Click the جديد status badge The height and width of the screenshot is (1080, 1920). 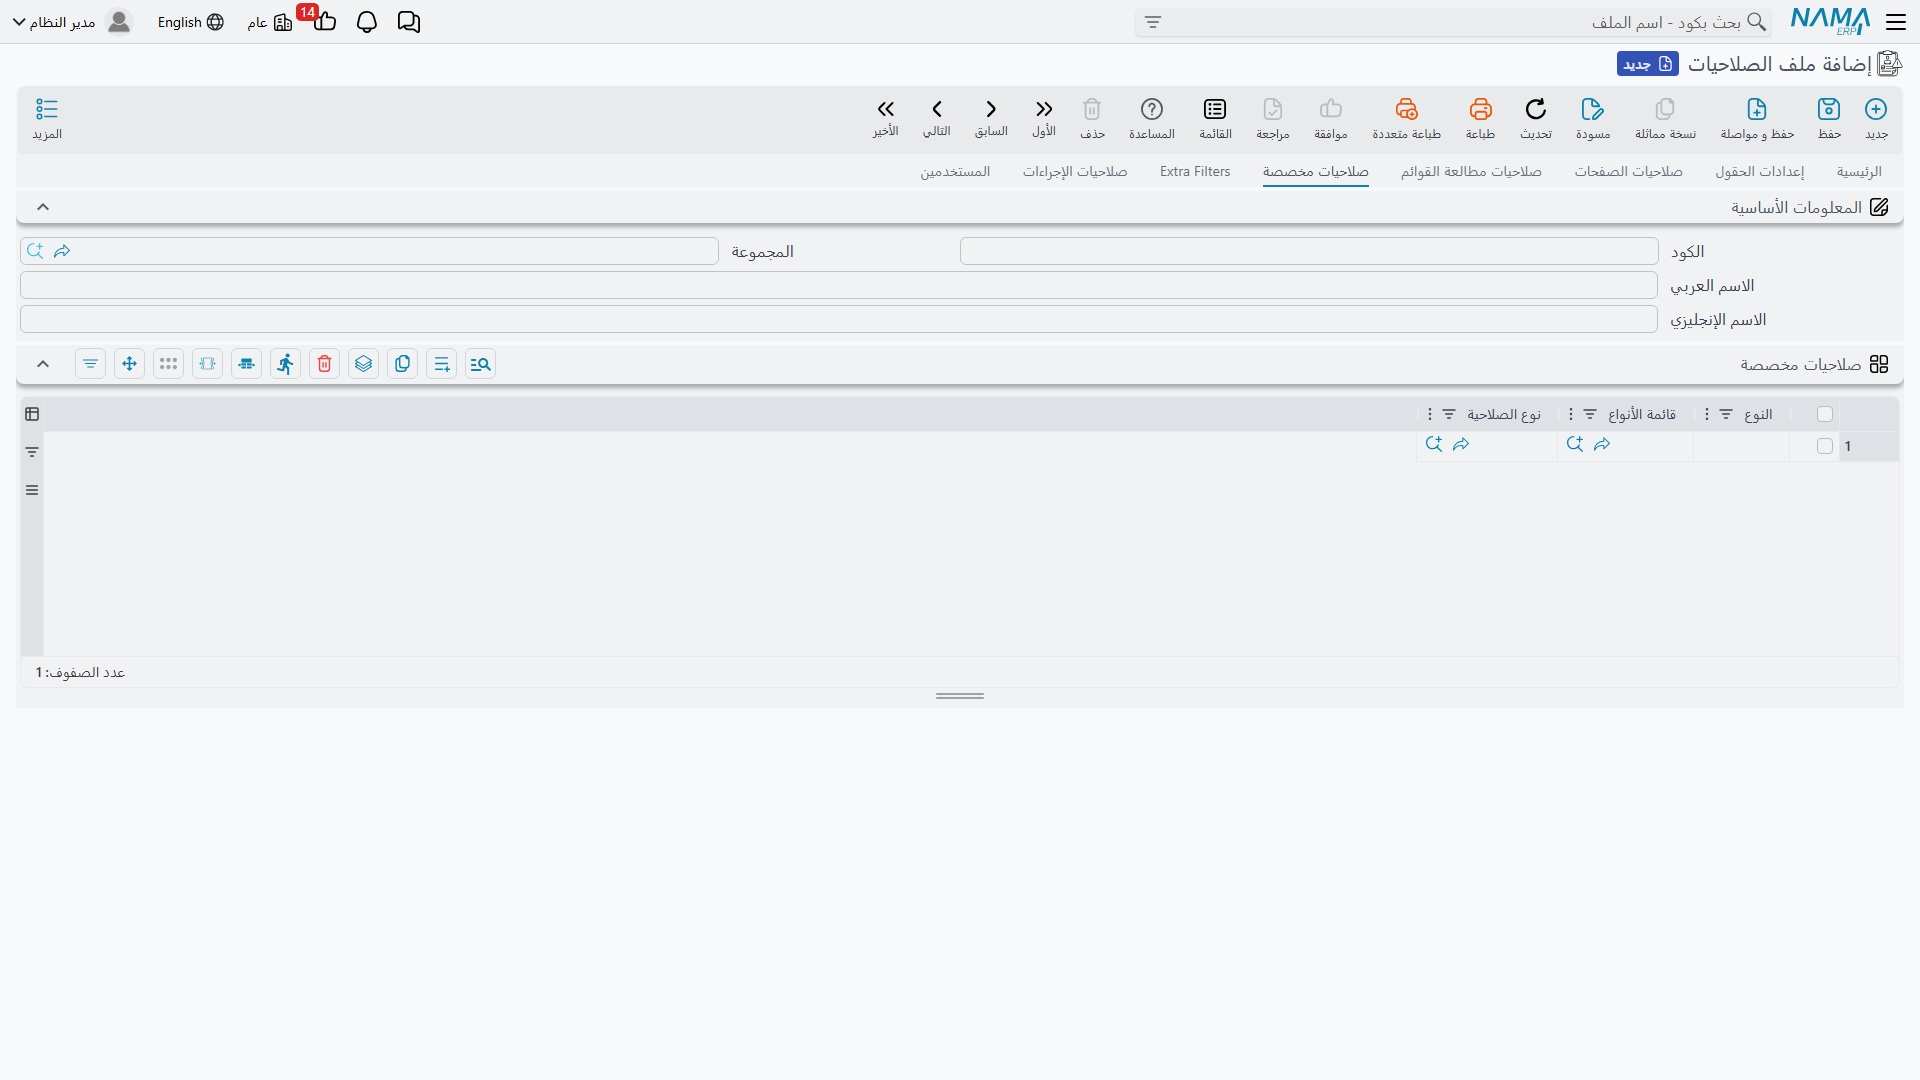tap(1648, 64)
